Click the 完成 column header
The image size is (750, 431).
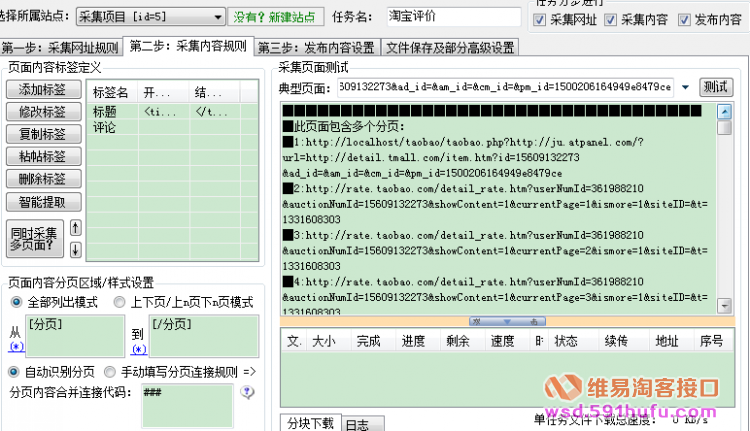[x=374, y=341]
